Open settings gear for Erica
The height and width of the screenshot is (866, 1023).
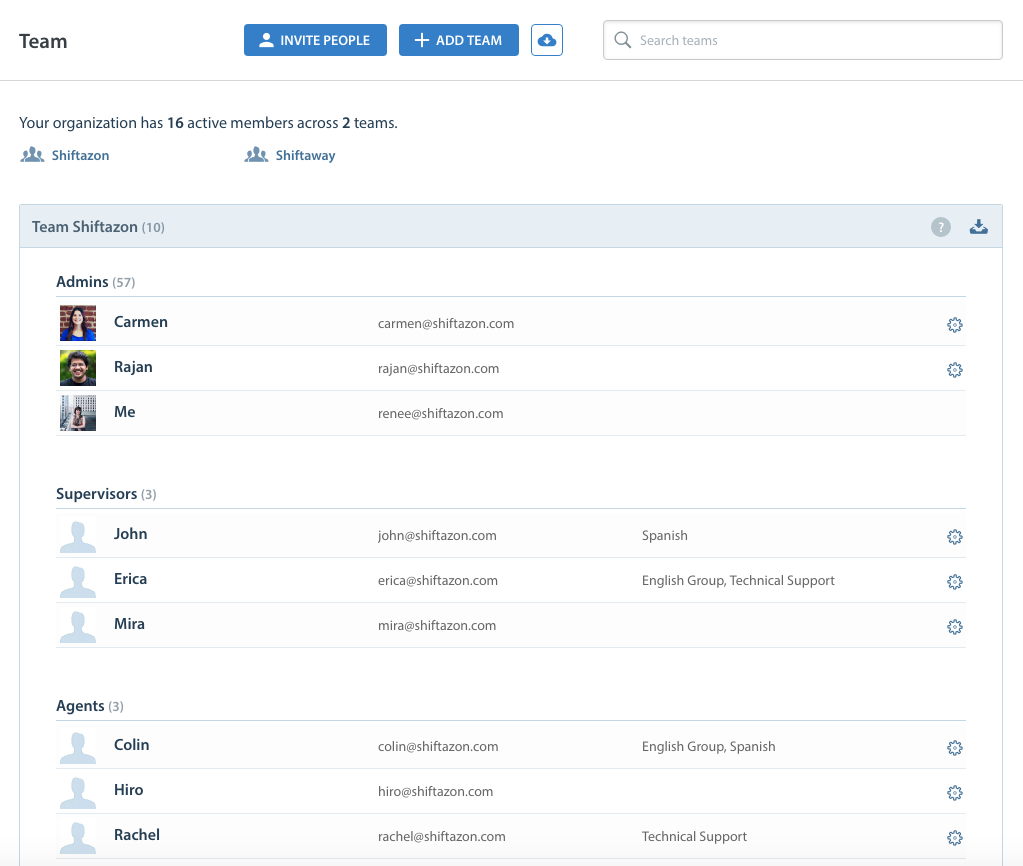pos(954,582)
